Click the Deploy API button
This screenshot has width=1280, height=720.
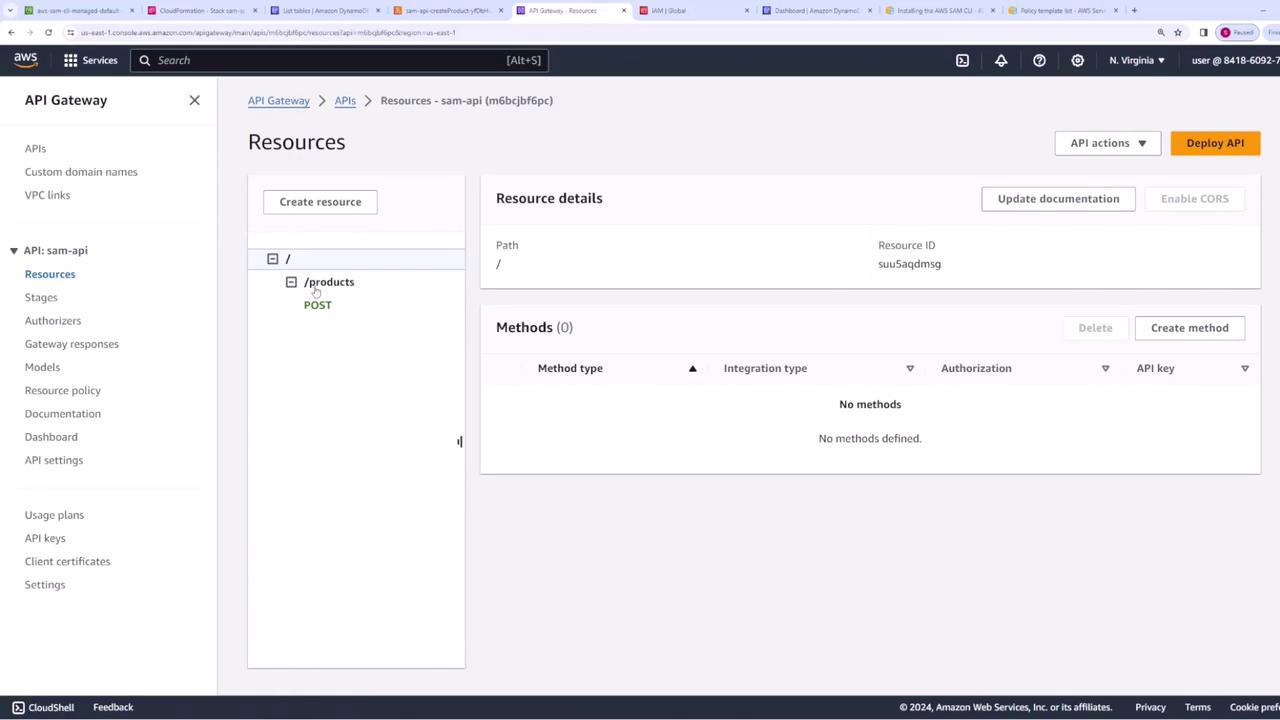click(x=1215, y=143)
